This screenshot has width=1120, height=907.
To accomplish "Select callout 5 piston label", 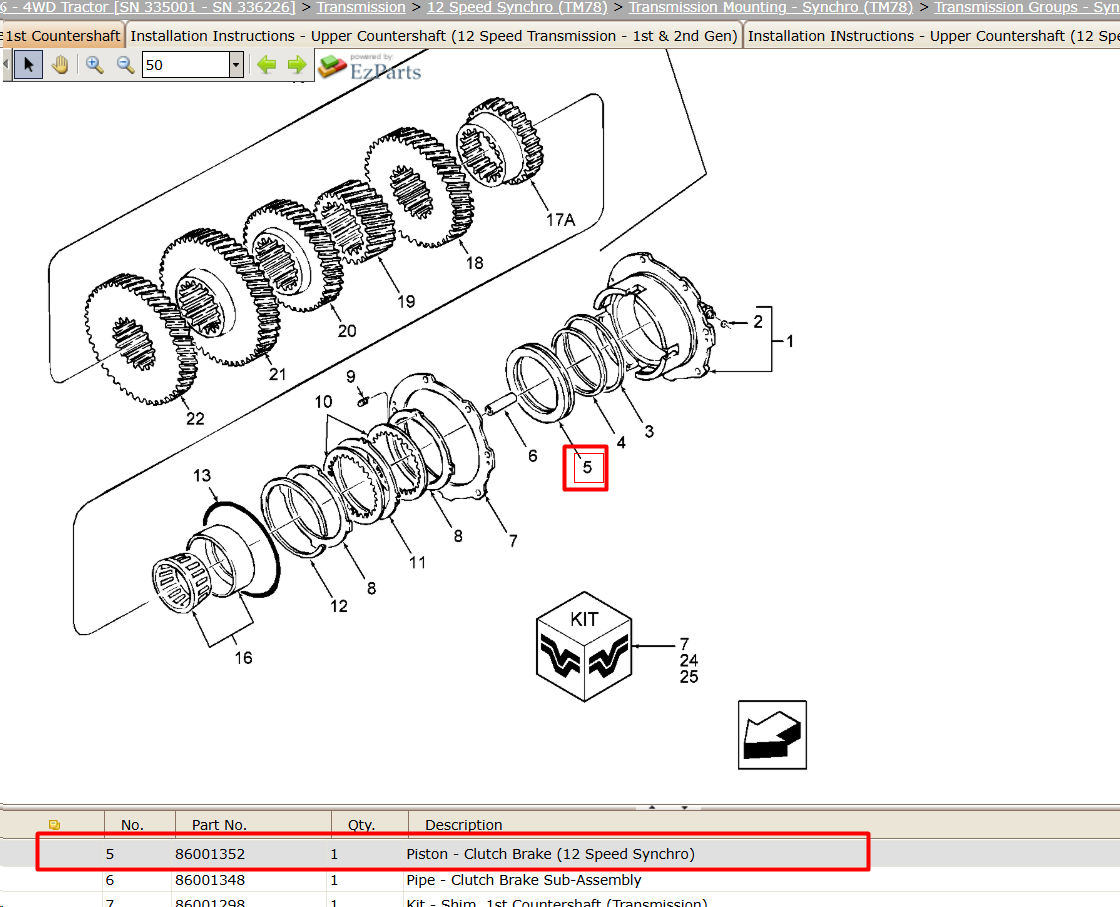I will tap(587, 468).
